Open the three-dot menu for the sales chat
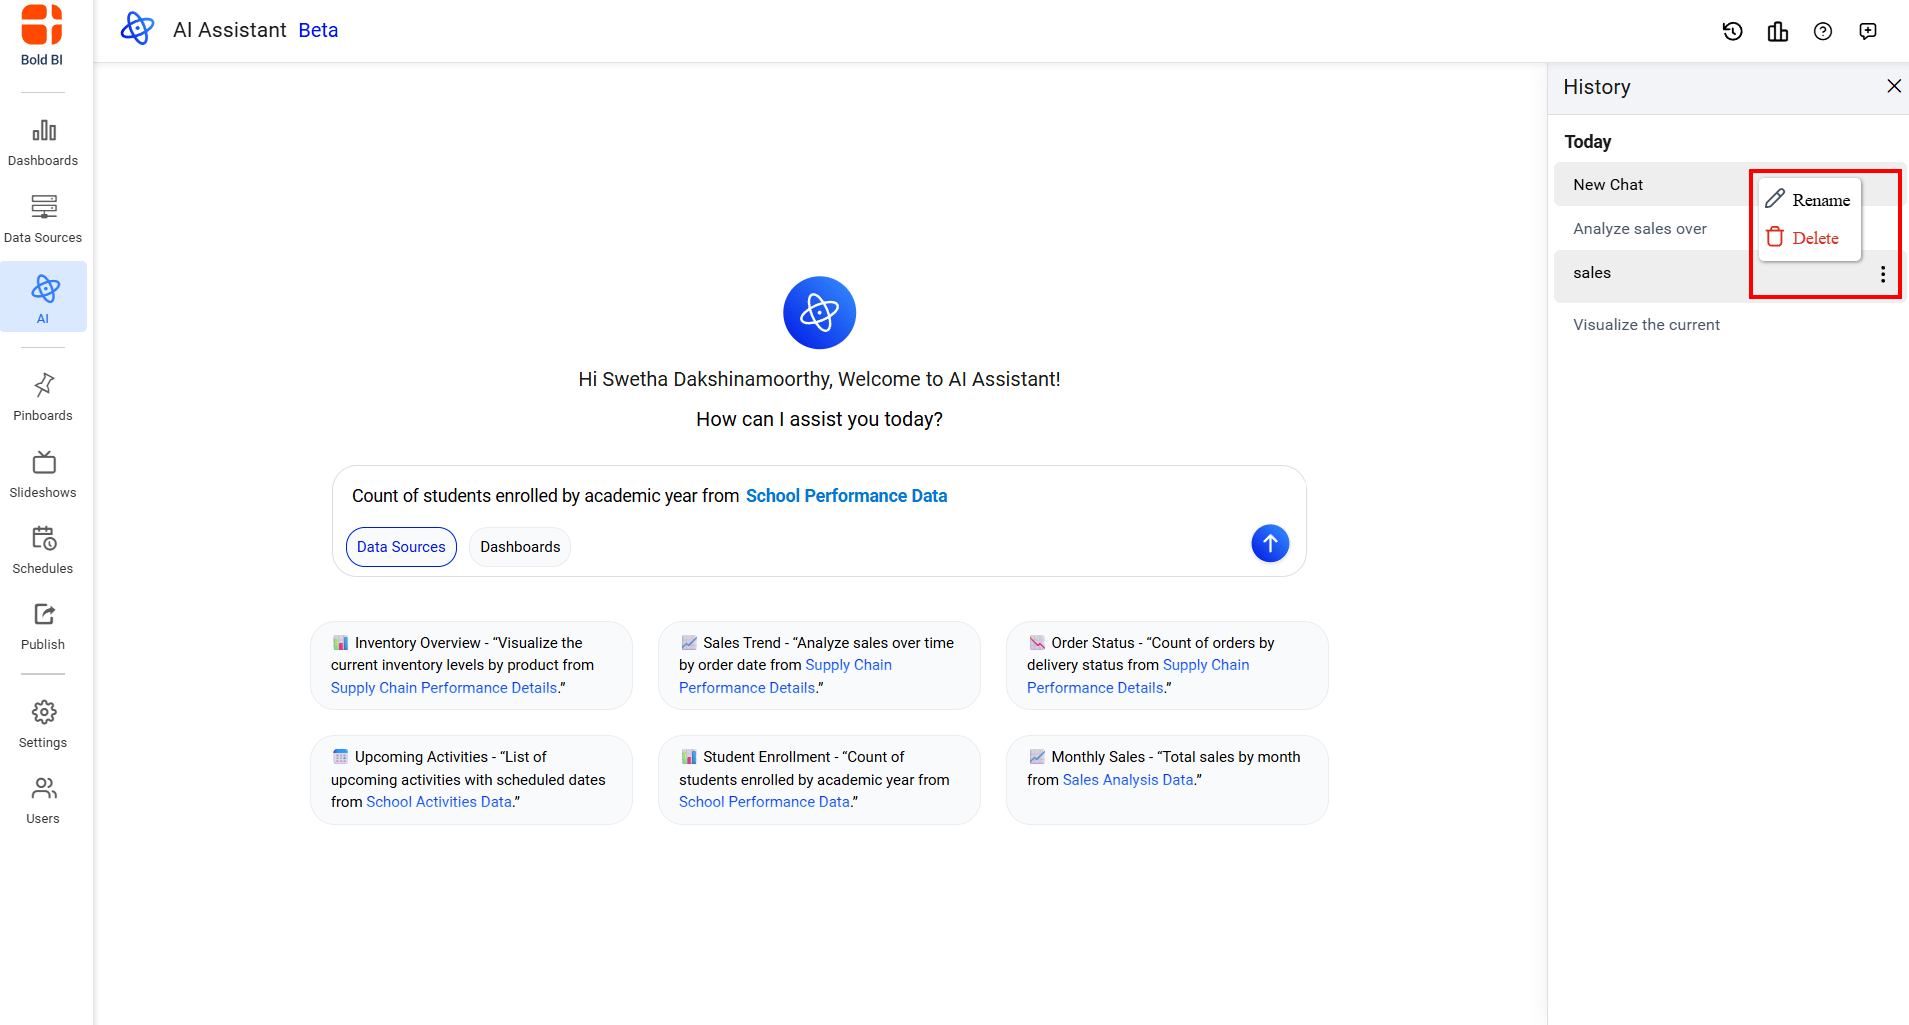Viewport: 1909px width, 1025px height. coord(1882,274)
